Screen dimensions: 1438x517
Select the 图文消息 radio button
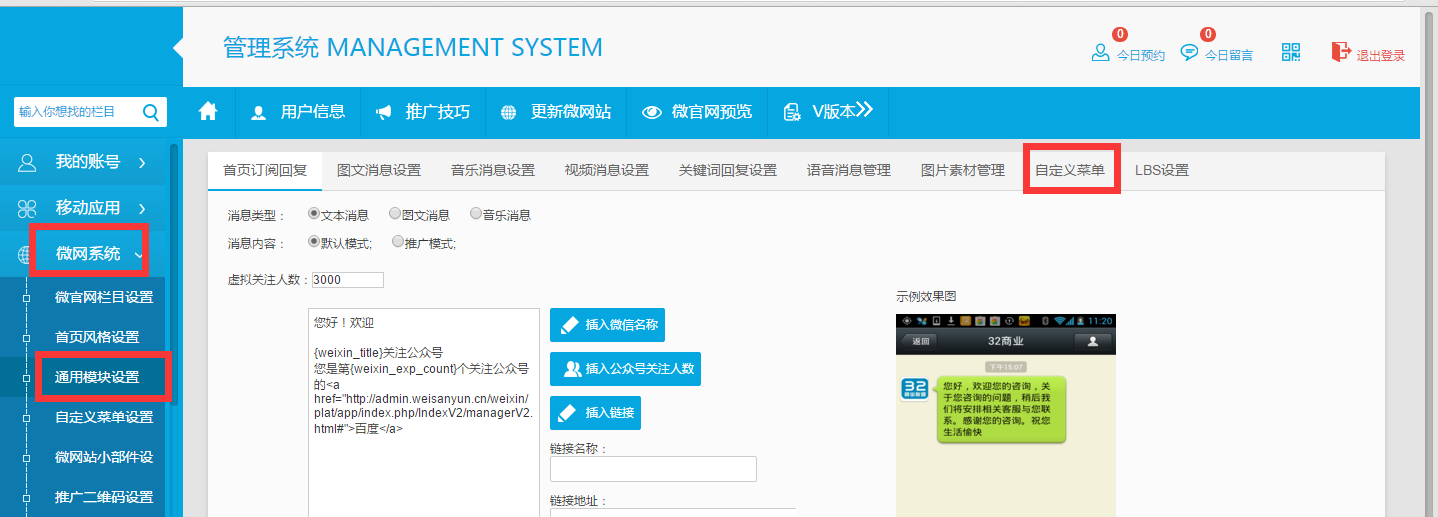coord(395,214)
